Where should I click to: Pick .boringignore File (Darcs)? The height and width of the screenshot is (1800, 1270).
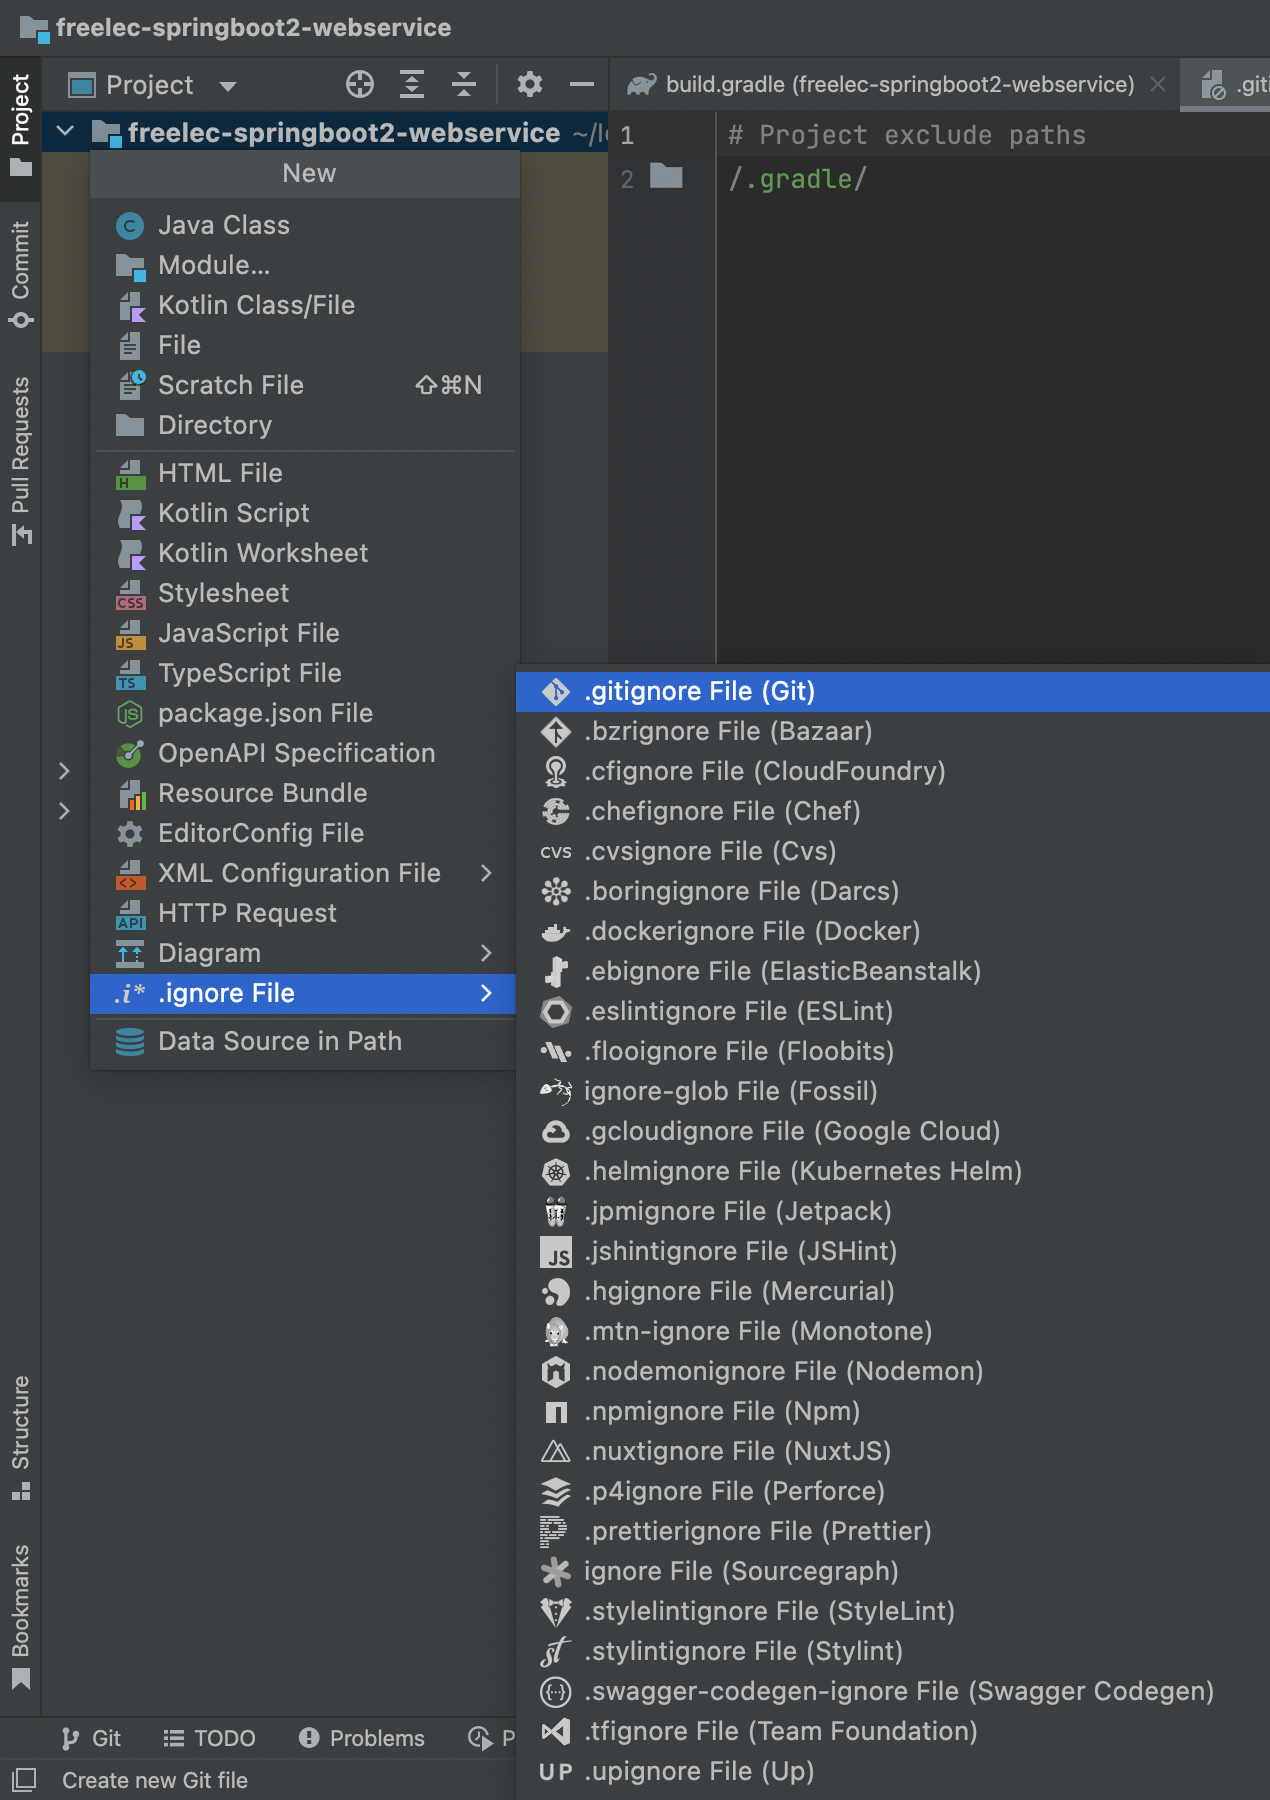click(x=893, y=891)
